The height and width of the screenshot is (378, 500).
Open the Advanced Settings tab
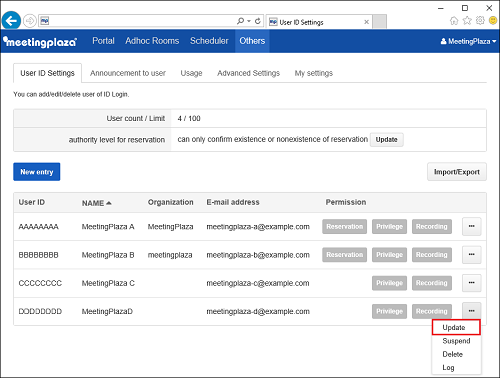point(248,73)
